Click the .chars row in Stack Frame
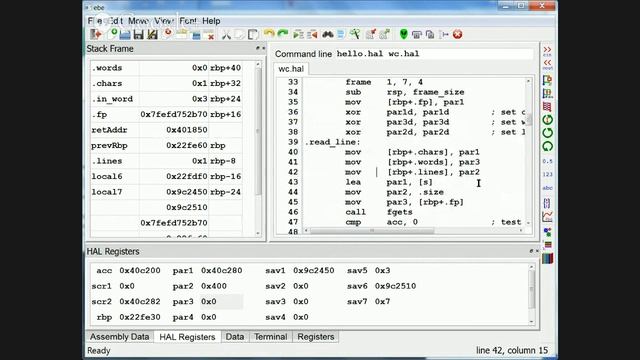The width and height of the screenshot is (640, 360). (x=167, y=83)
